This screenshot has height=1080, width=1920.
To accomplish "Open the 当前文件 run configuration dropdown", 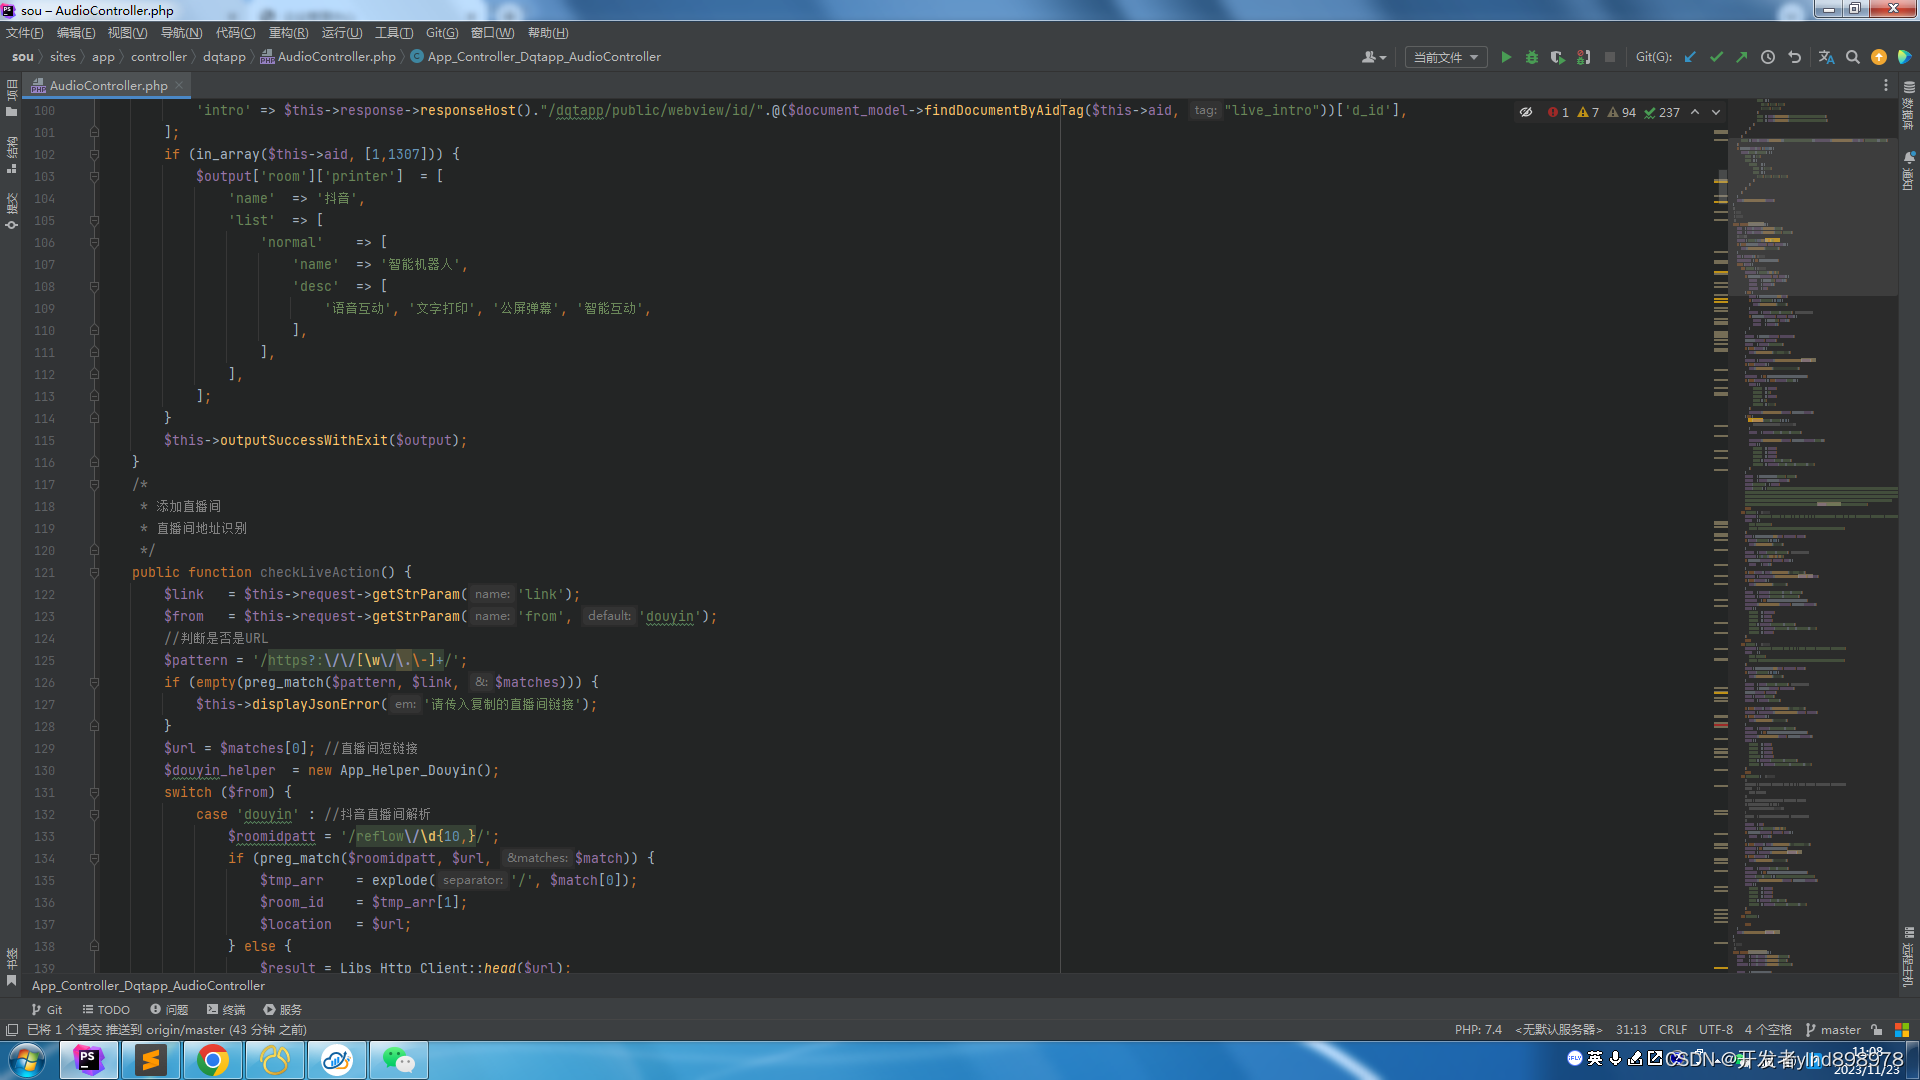I will (1445, 57).
